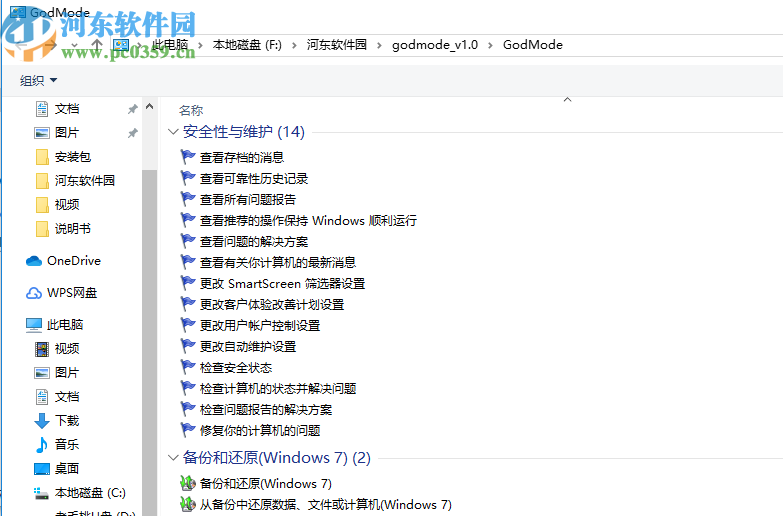783x516 pixels.
Task: Click flag icon beside 查看存档的消息
Action: point(188,157)
